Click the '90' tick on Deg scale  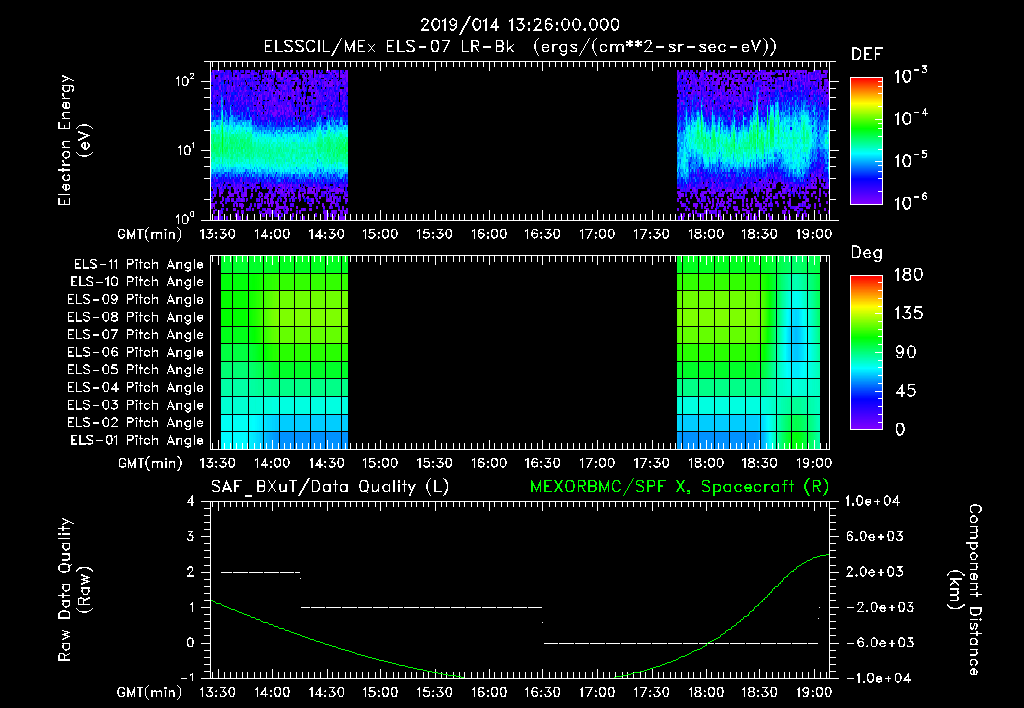click(906, 353)
